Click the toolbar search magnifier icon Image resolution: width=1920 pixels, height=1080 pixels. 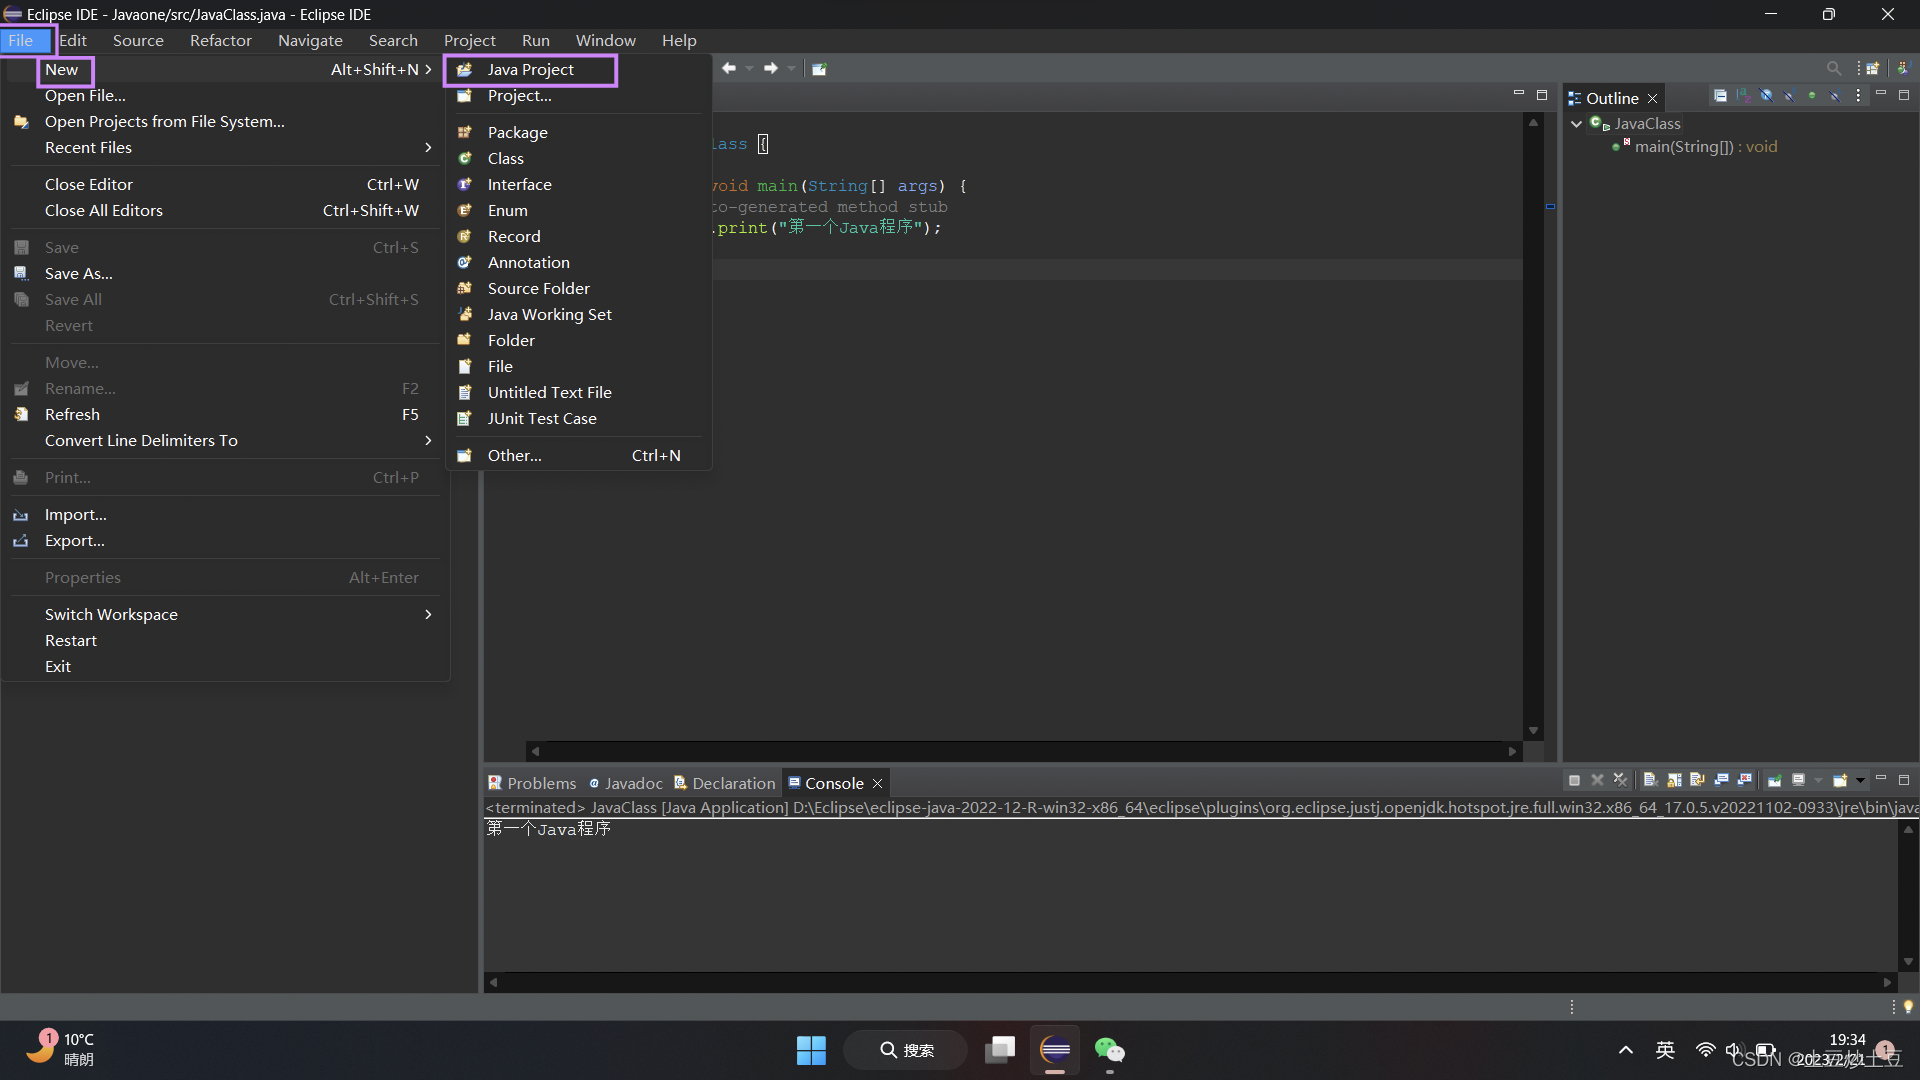(1834, 68)
